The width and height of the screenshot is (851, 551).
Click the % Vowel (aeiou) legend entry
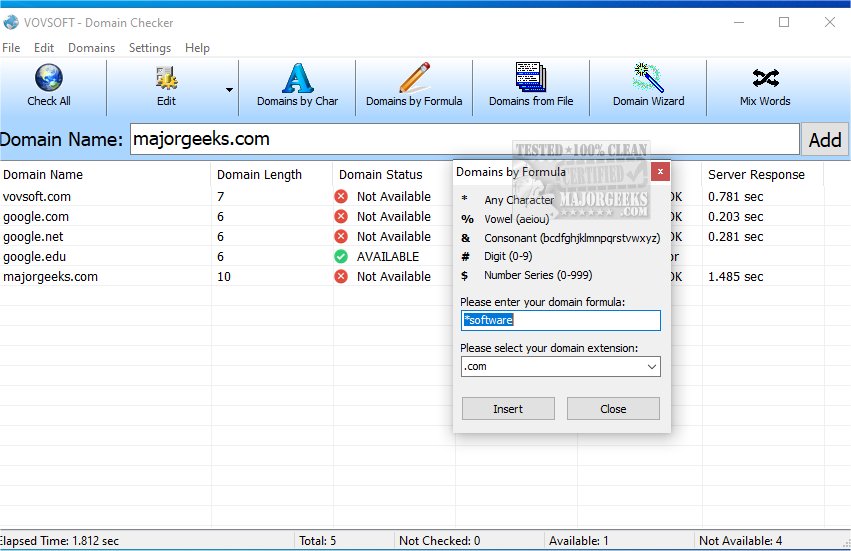point(505,219)
